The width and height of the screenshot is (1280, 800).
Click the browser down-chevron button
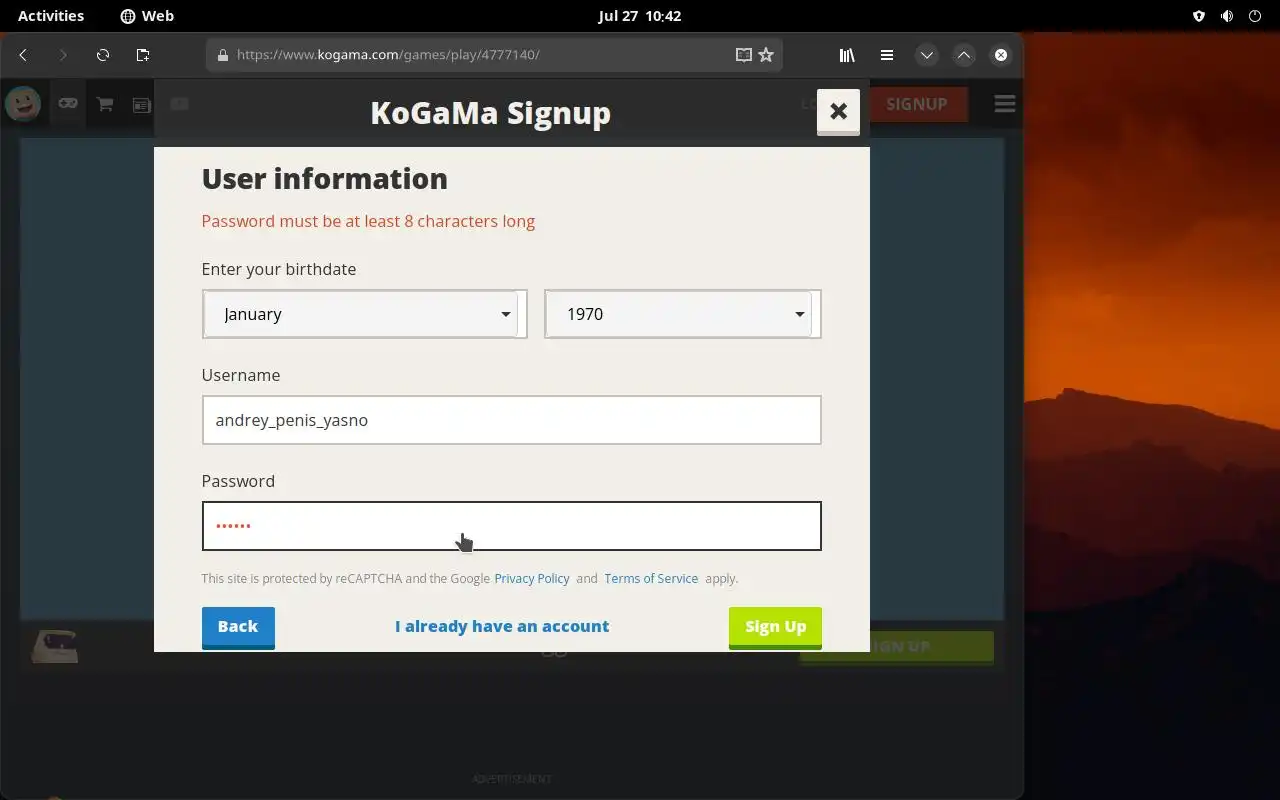pyautogui.click(x=927, y=55)
